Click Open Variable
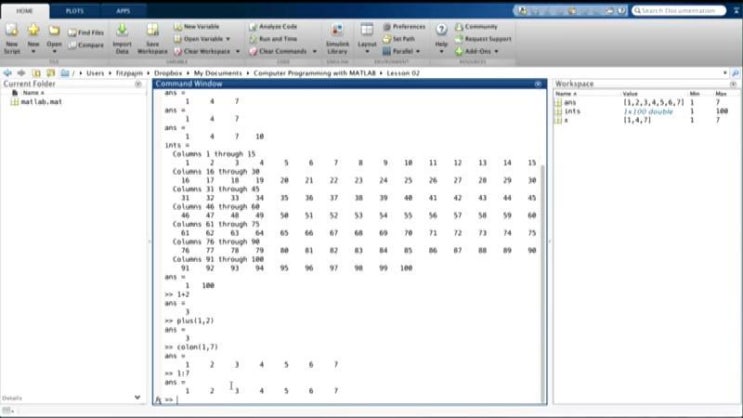743x418 pixels. 199,39
